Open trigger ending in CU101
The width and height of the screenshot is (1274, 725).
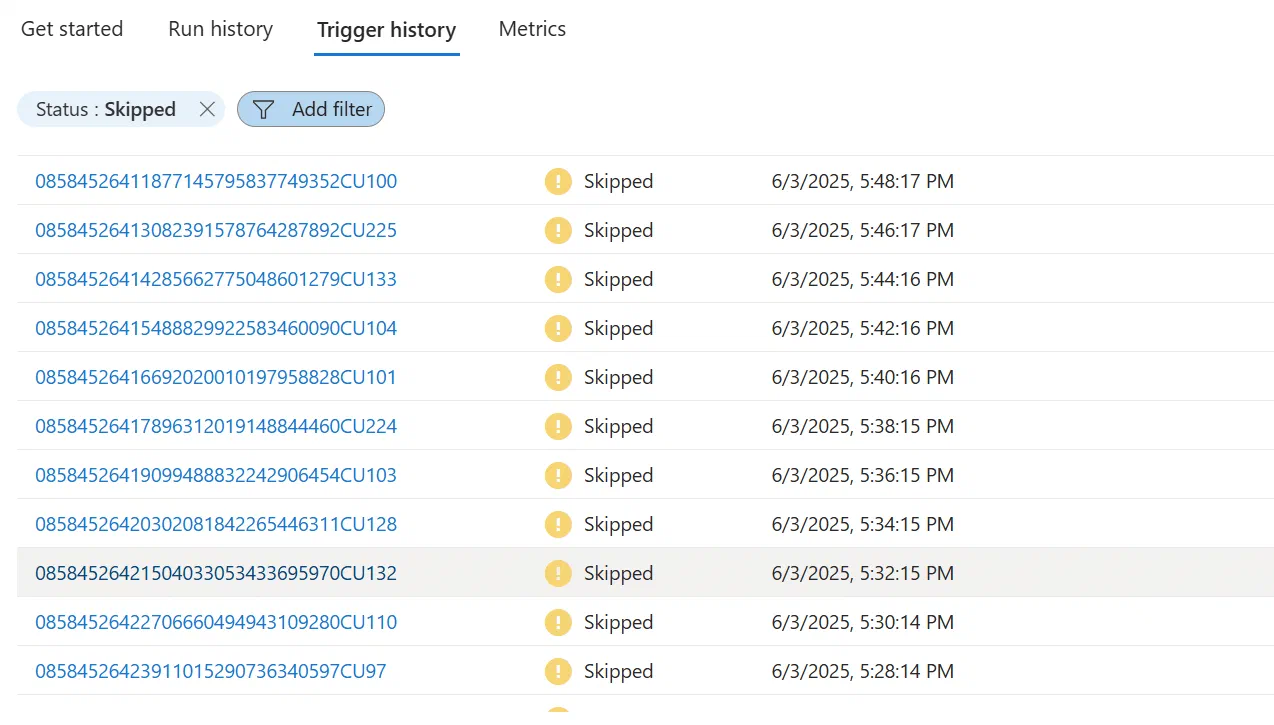point(216,377)
